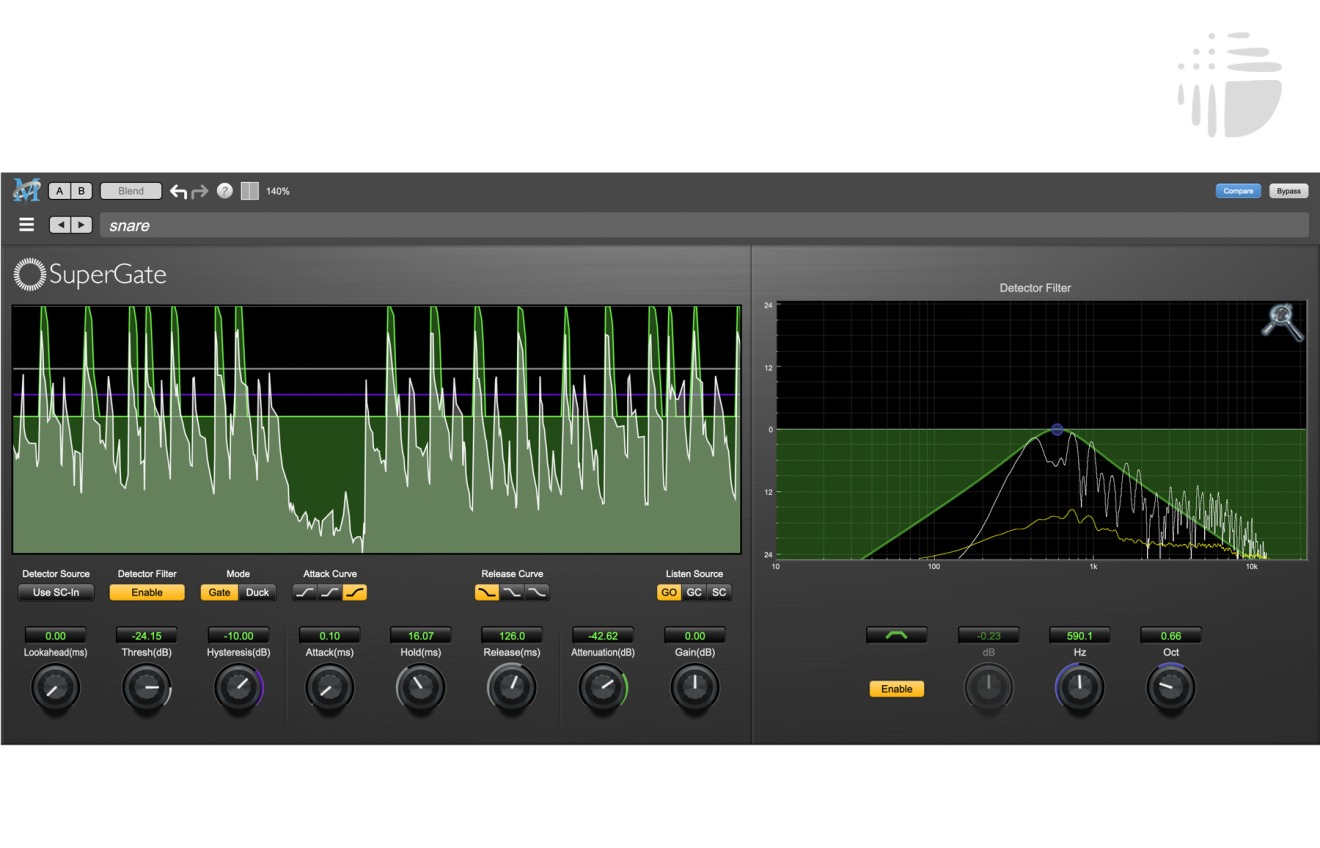
Task: Select Gate mode
Action: pos(219,592)
